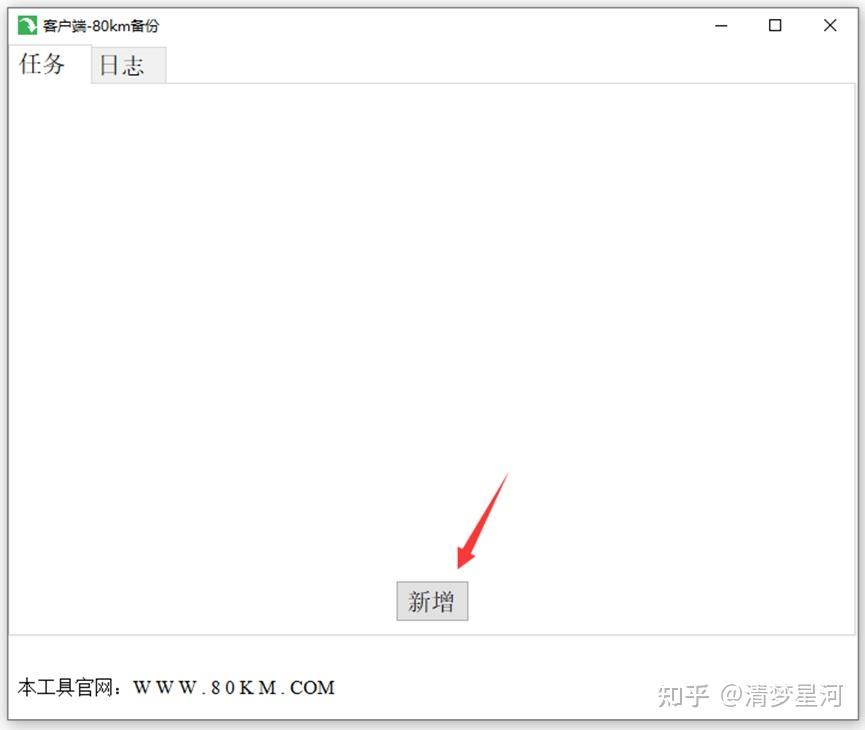Add a new task with 新增 button

[x=432, y=601]
